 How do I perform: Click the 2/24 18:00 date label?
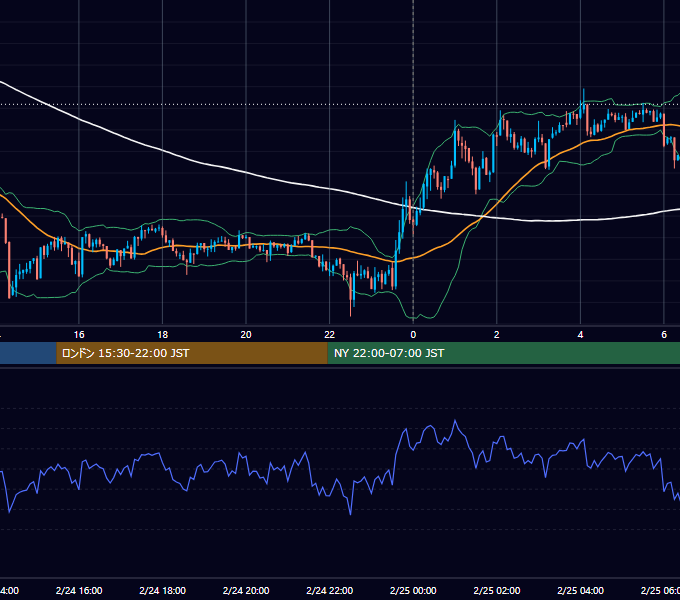click(x=163, y=590)
